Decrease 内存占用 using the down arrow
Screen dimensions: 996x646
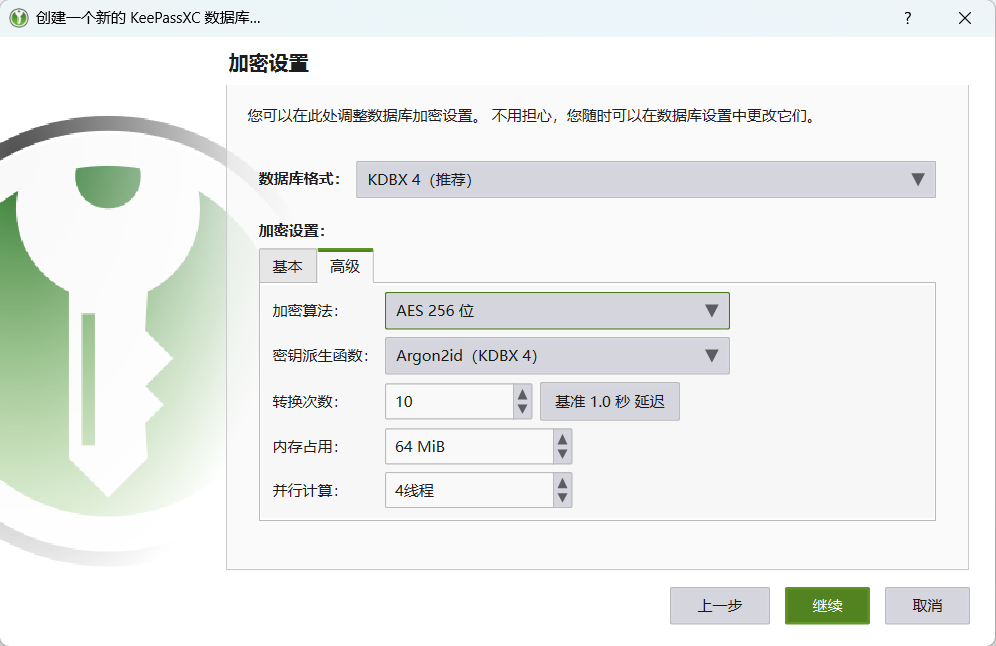[x=562, y=454]
